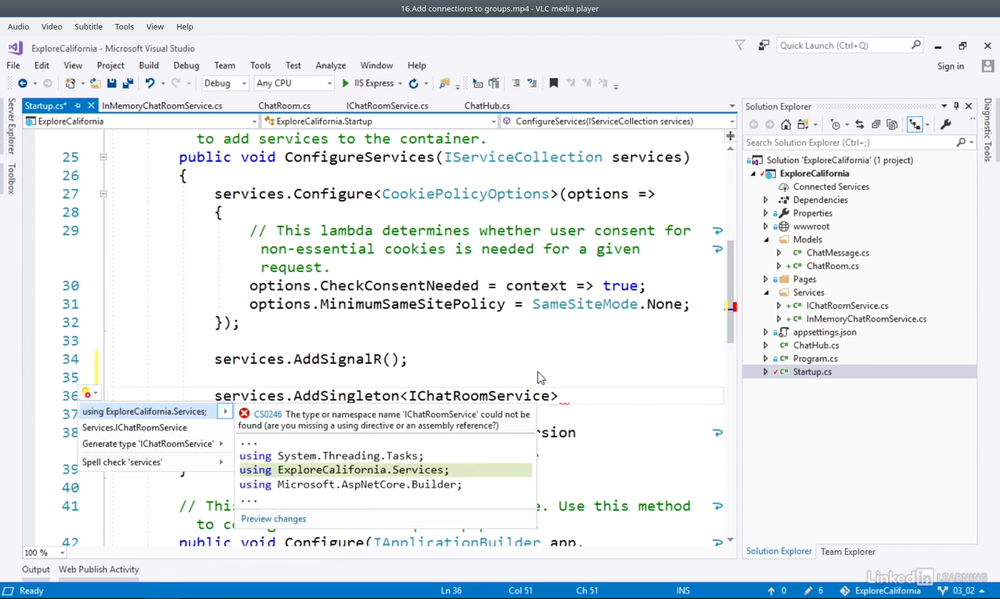Open the Web Publish Activity panel tab
The image size is (1000, 599).
pyautogui.click(x=99, y=570)
